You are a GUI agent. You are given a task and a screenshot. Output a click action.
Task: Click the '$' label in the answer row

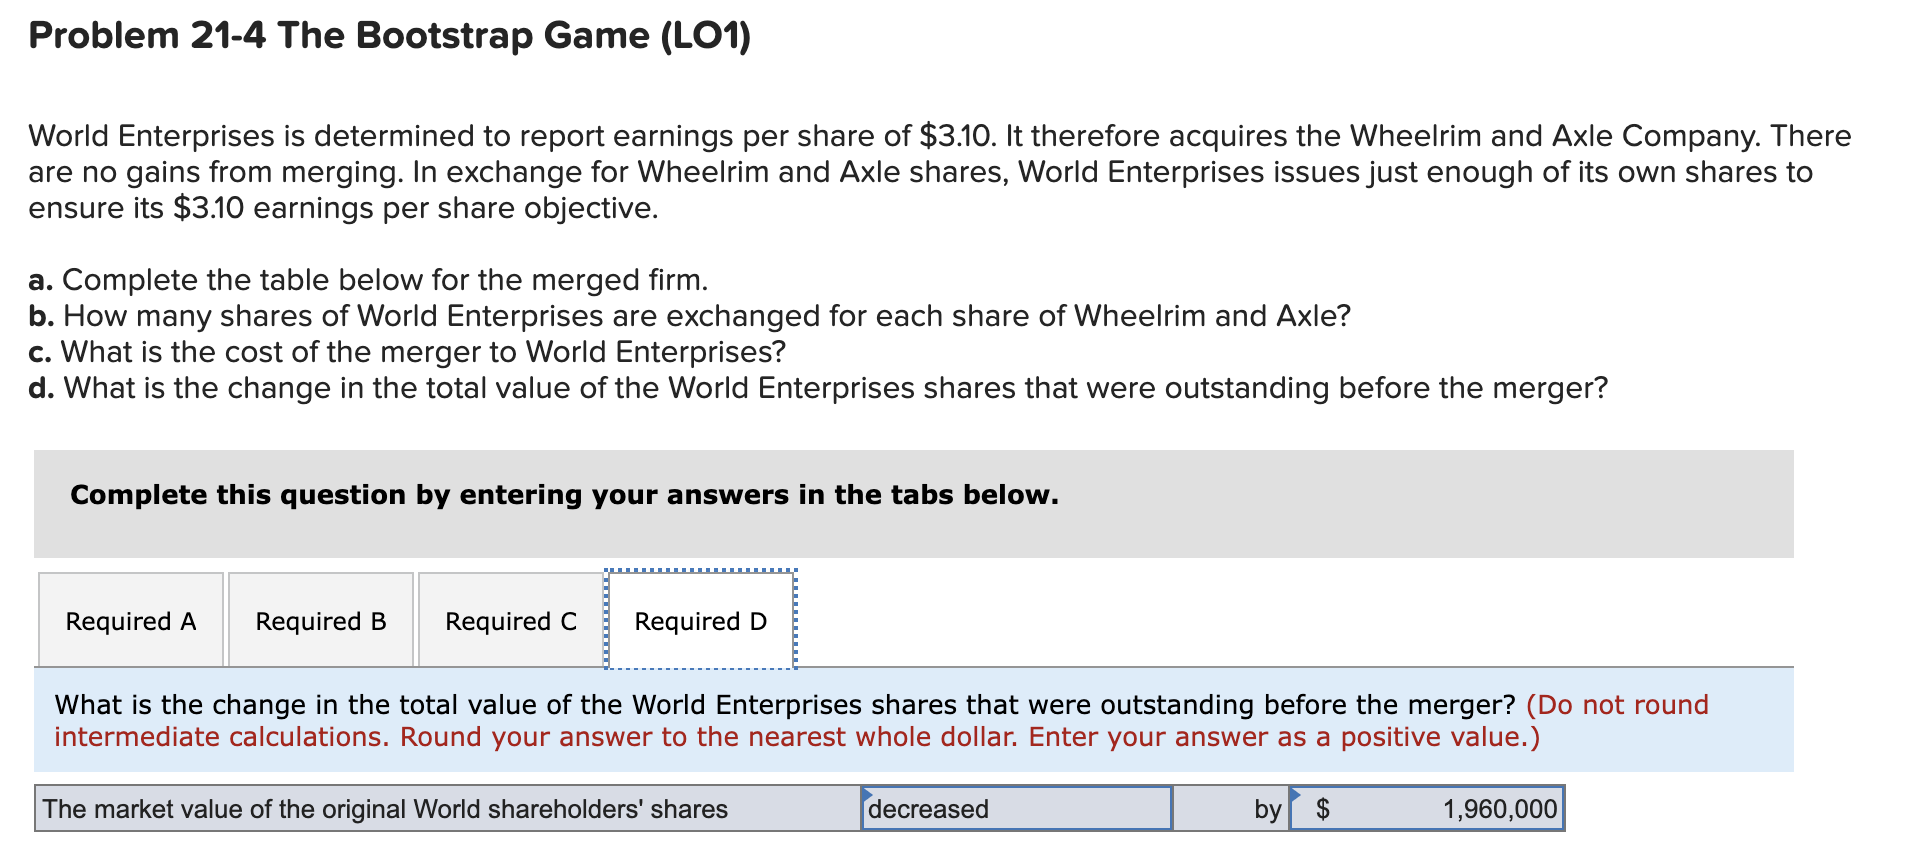[1323, 809]
